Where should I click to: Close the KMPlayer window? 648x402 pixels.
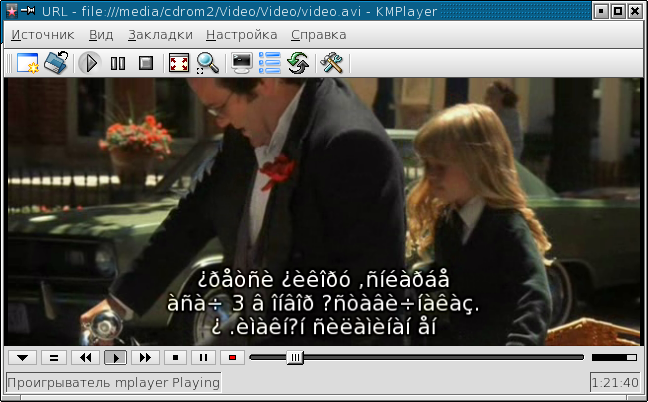[x=635, y=11]
